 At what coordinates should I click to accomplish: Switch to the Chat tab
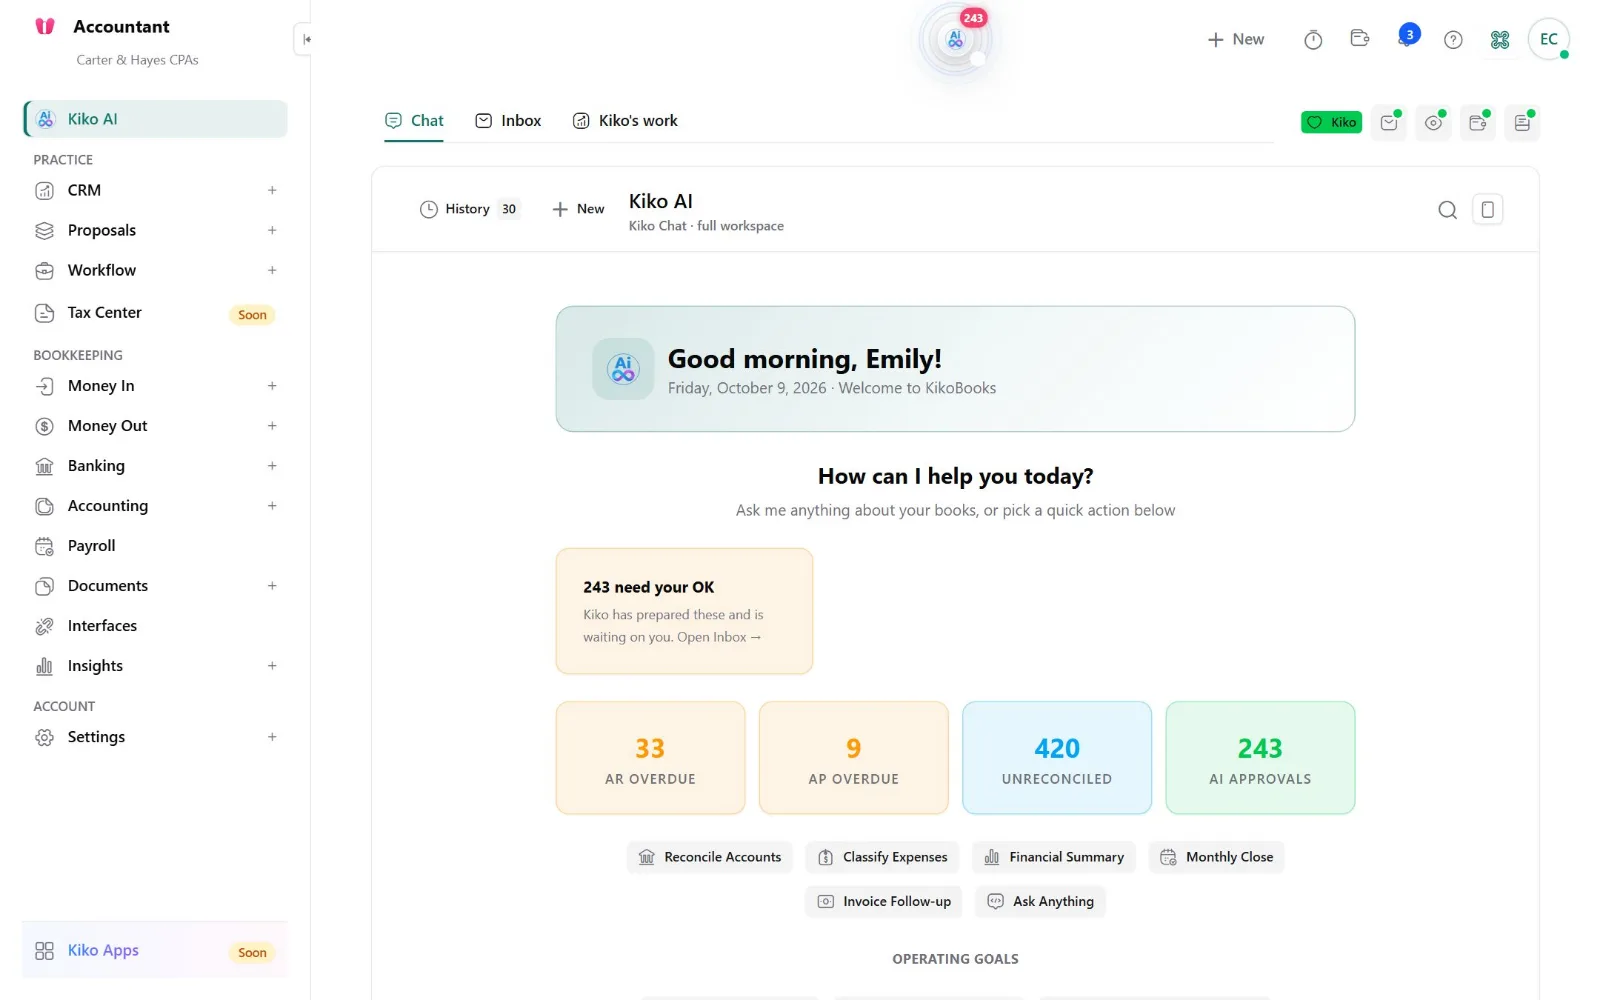pyautogui.click(x=414, y=121)
